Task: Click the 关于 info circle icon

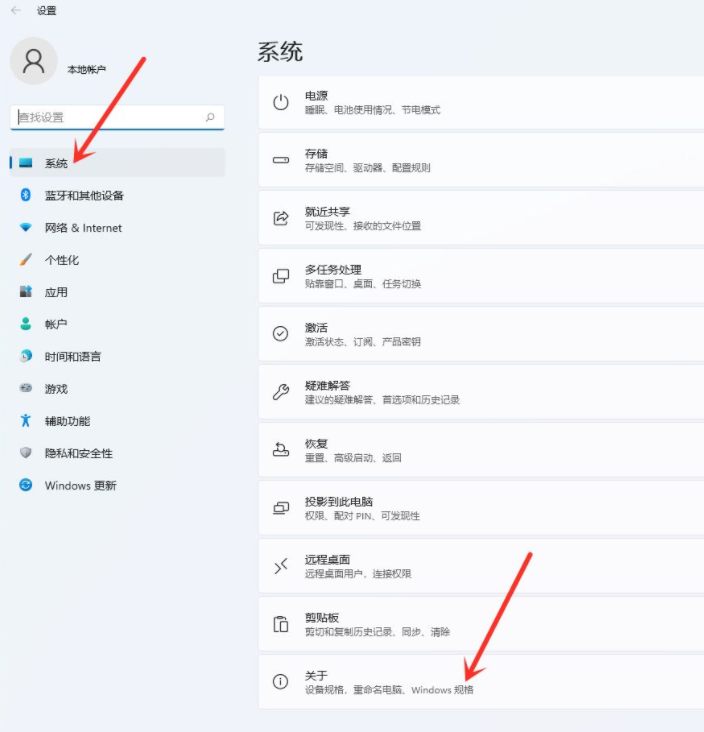Action: [x=281, y=682]
